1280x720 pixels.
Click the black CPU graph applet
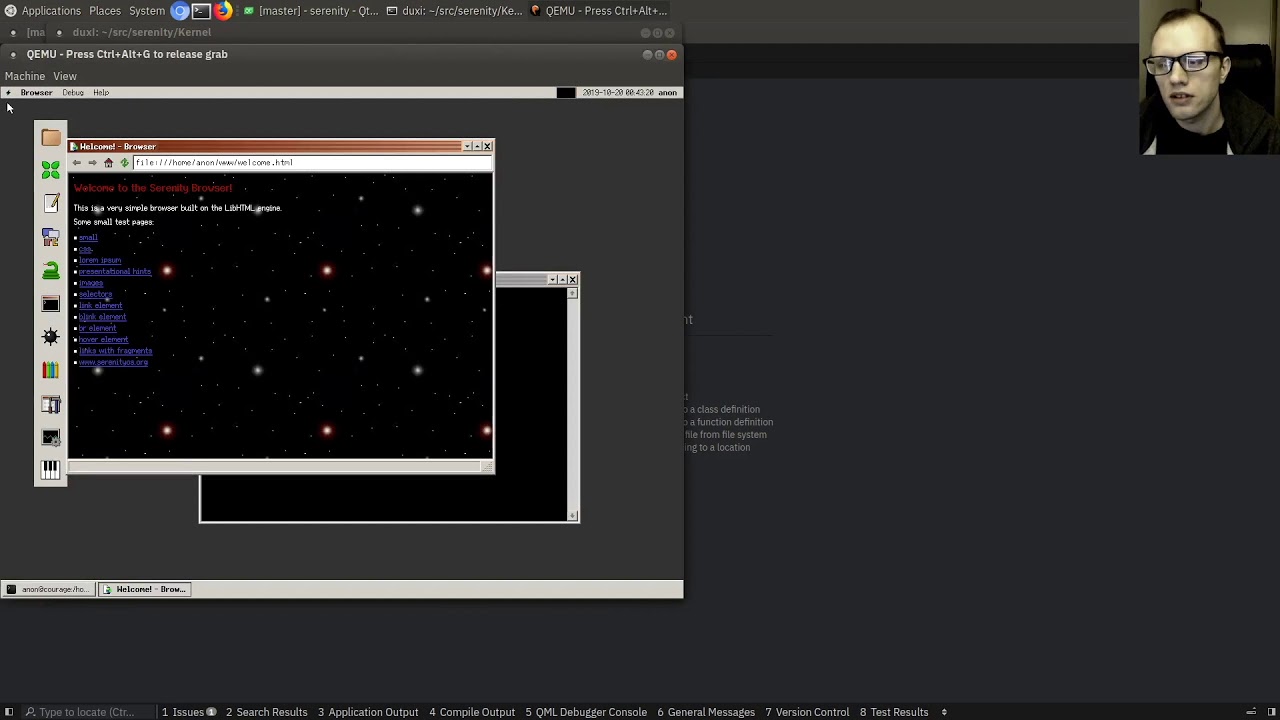tap(566, 92)
